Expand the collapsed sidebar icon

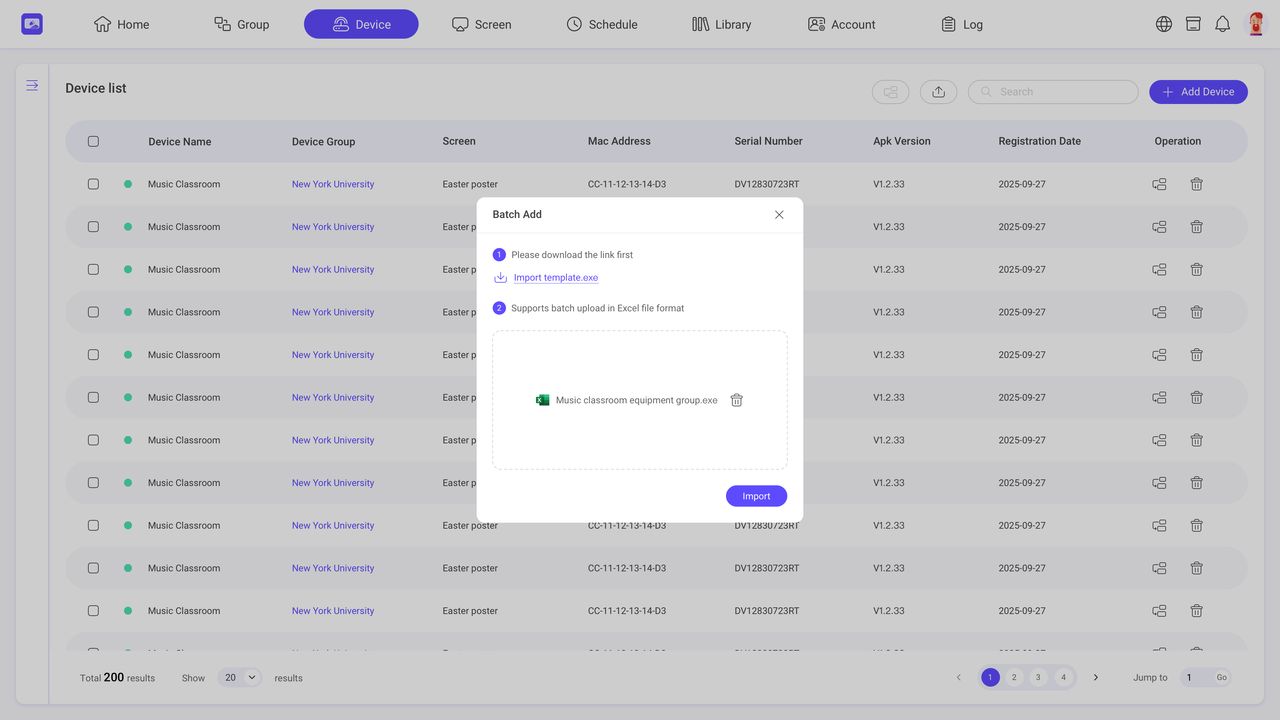32,86
